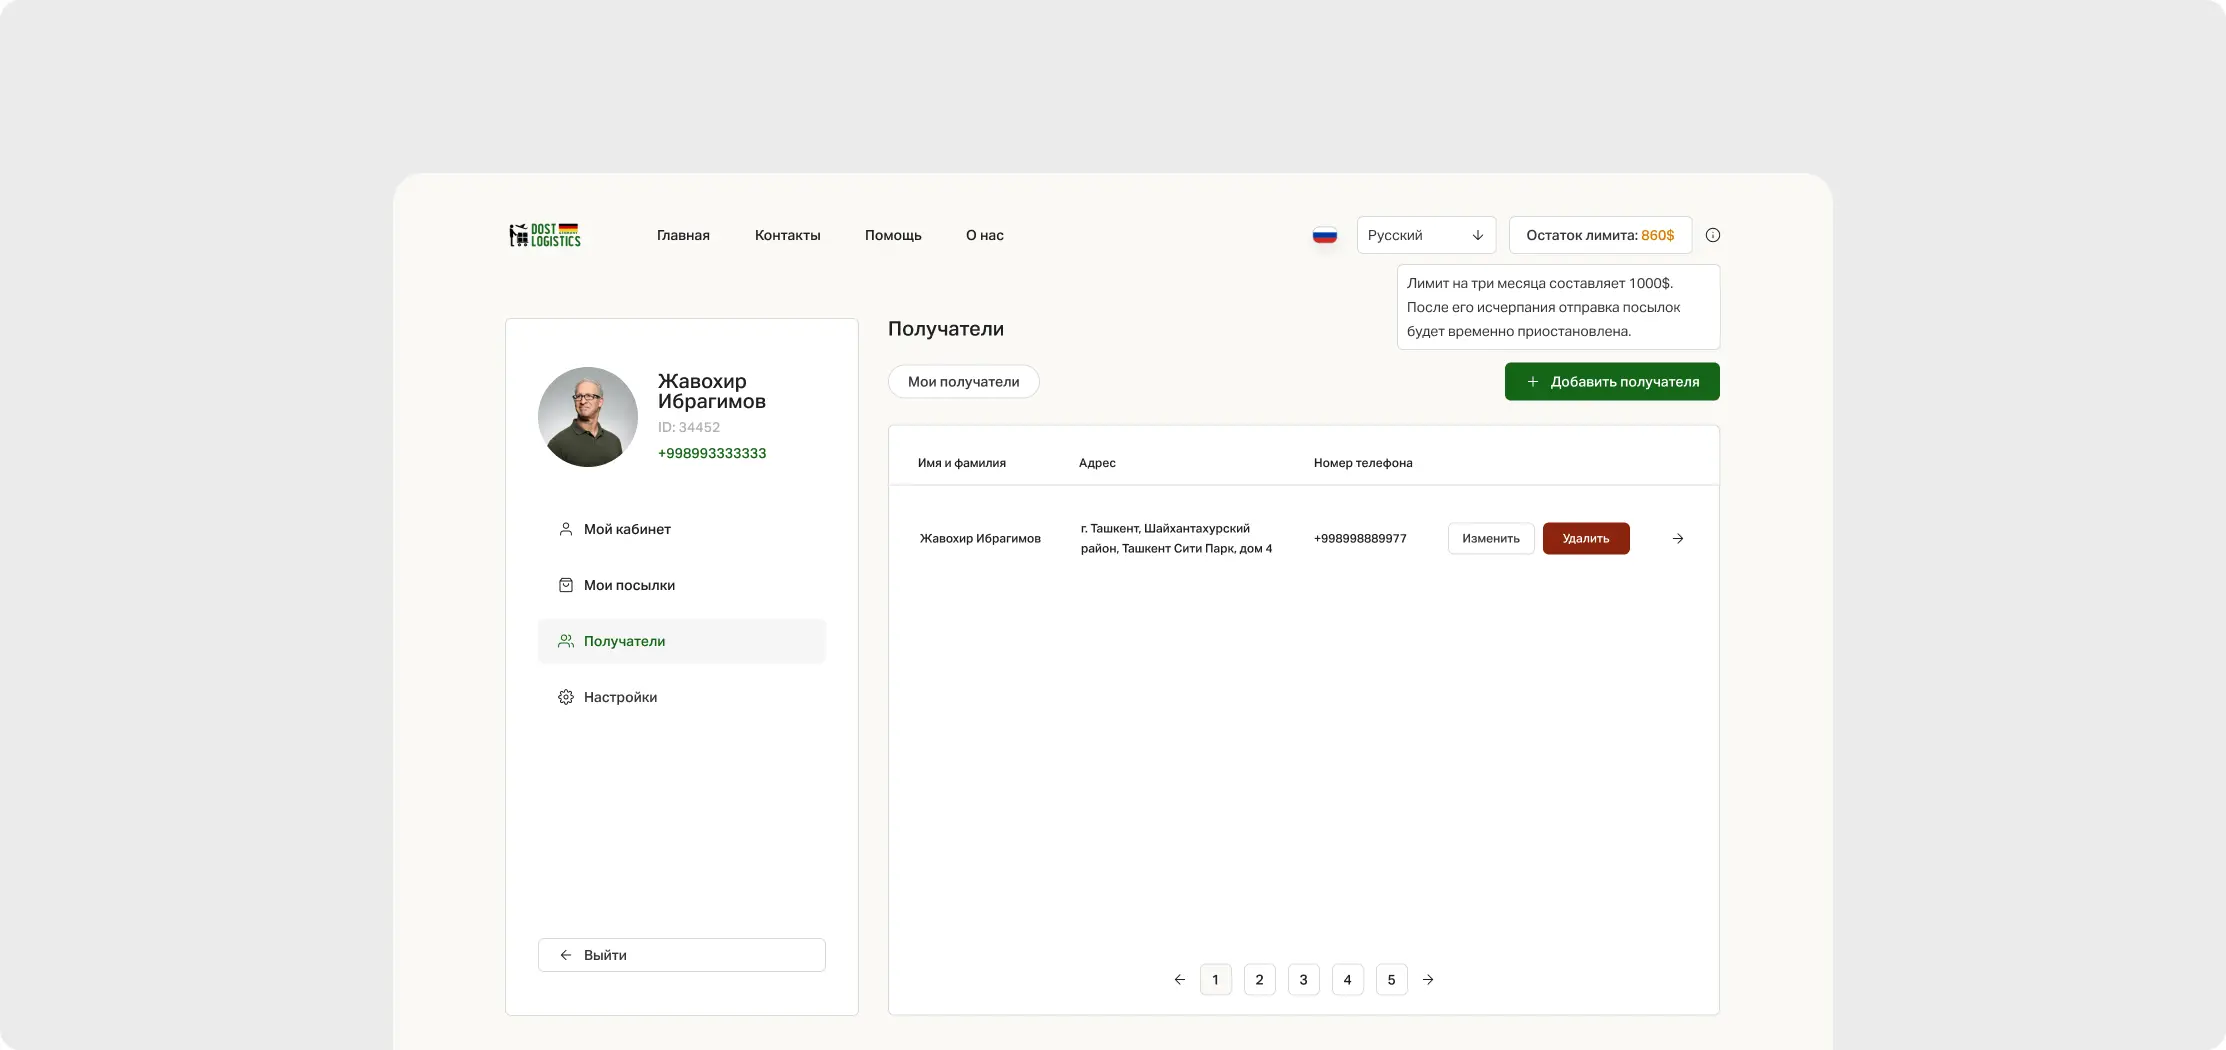
Task: Go to page 1
Action: tap(1216, 980)
